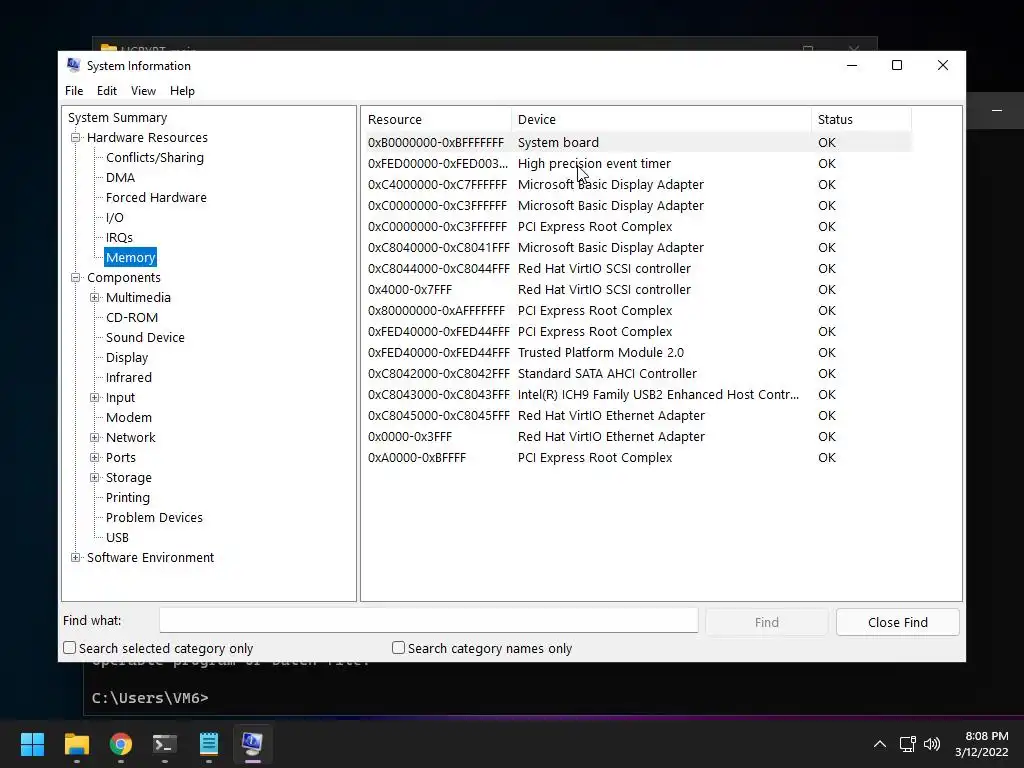Click the Close Find button
Screen dimensions: 1024x768
coord(898,622)
